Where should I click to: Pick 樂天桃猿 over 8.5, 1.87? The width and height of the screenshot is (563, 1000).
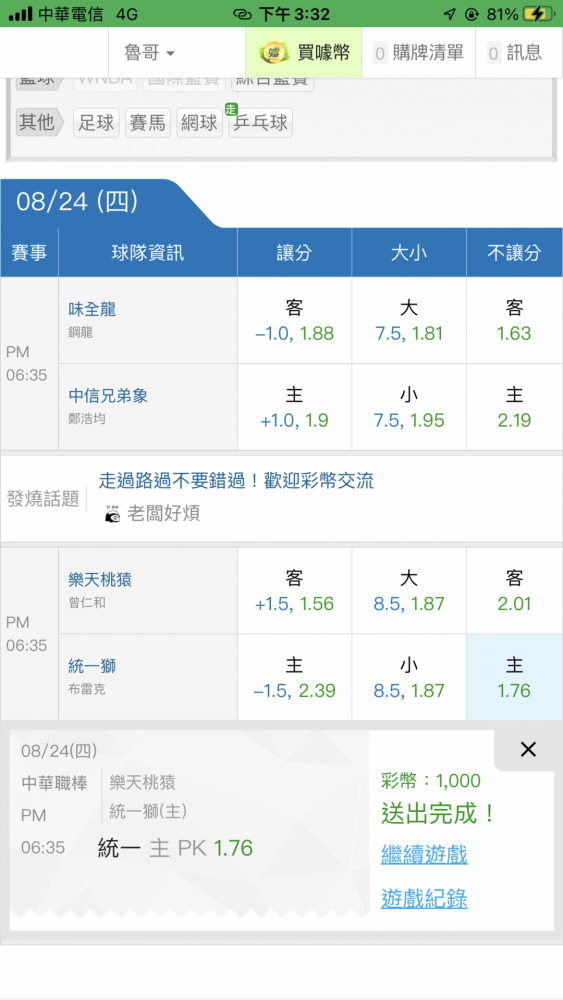409,591
